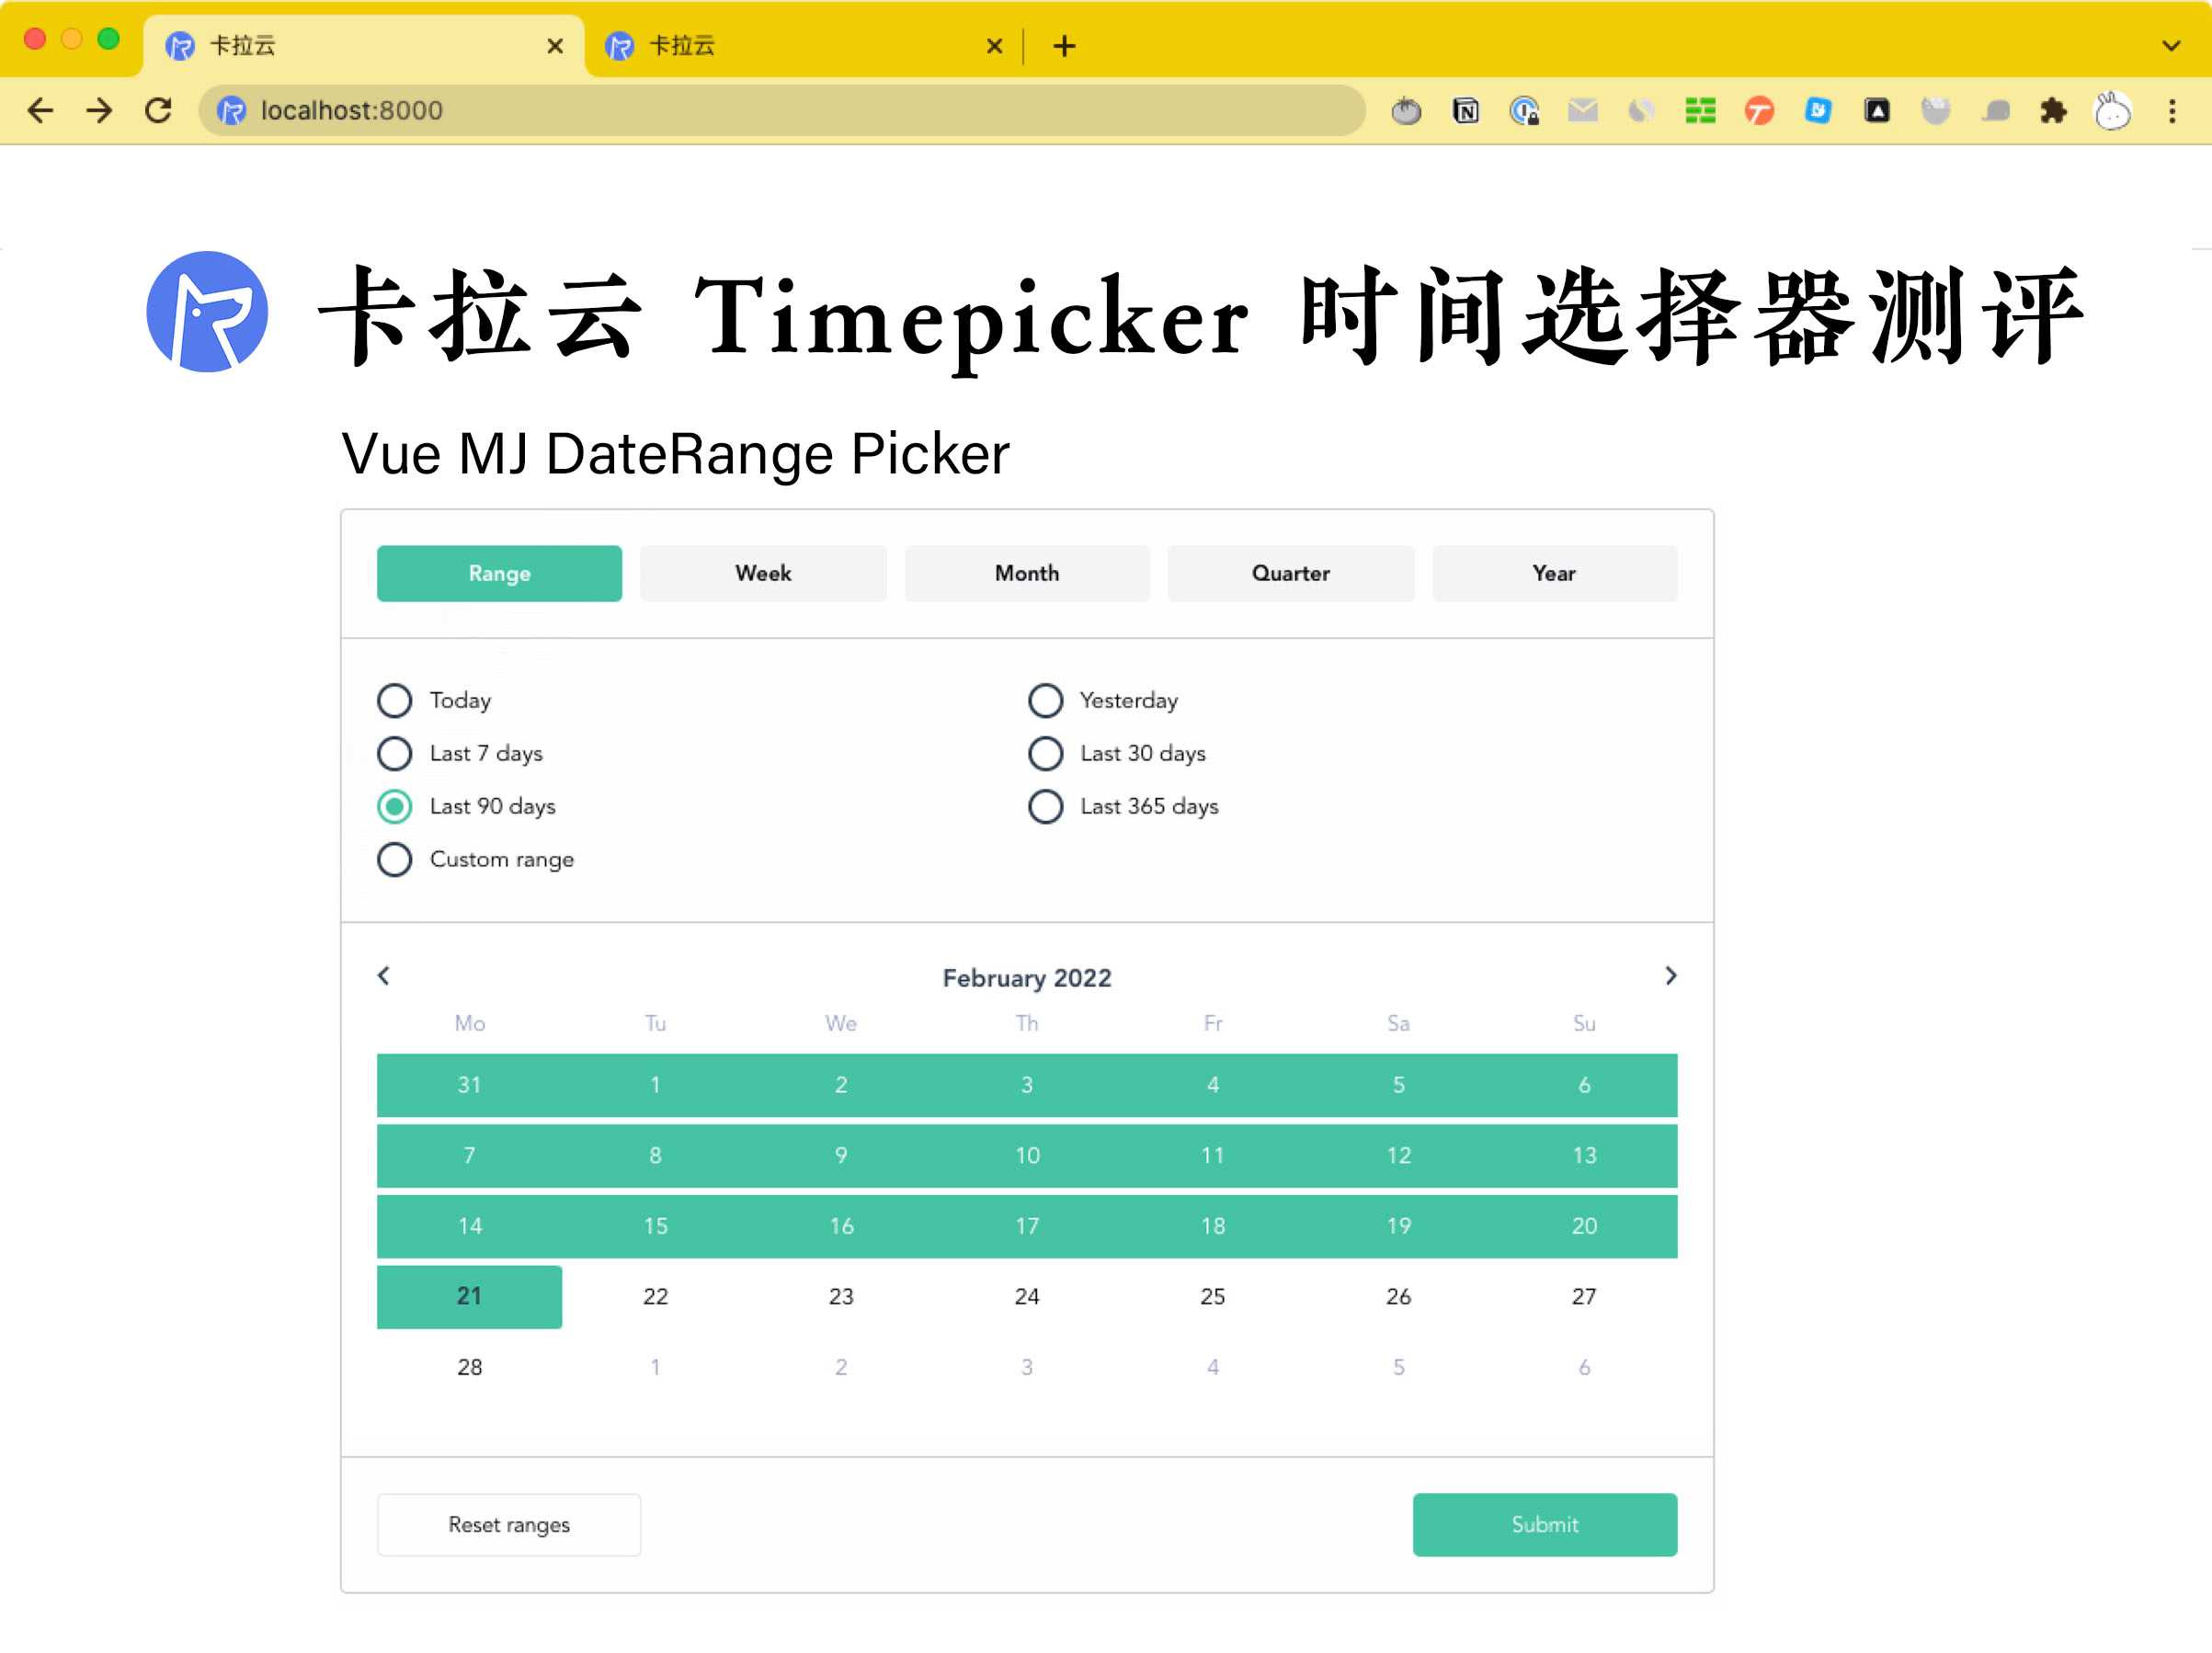Select the Year view tab
The height and width of the screenshot is (1653, 2212).
pyautogui.click(x=1556, y=575)
